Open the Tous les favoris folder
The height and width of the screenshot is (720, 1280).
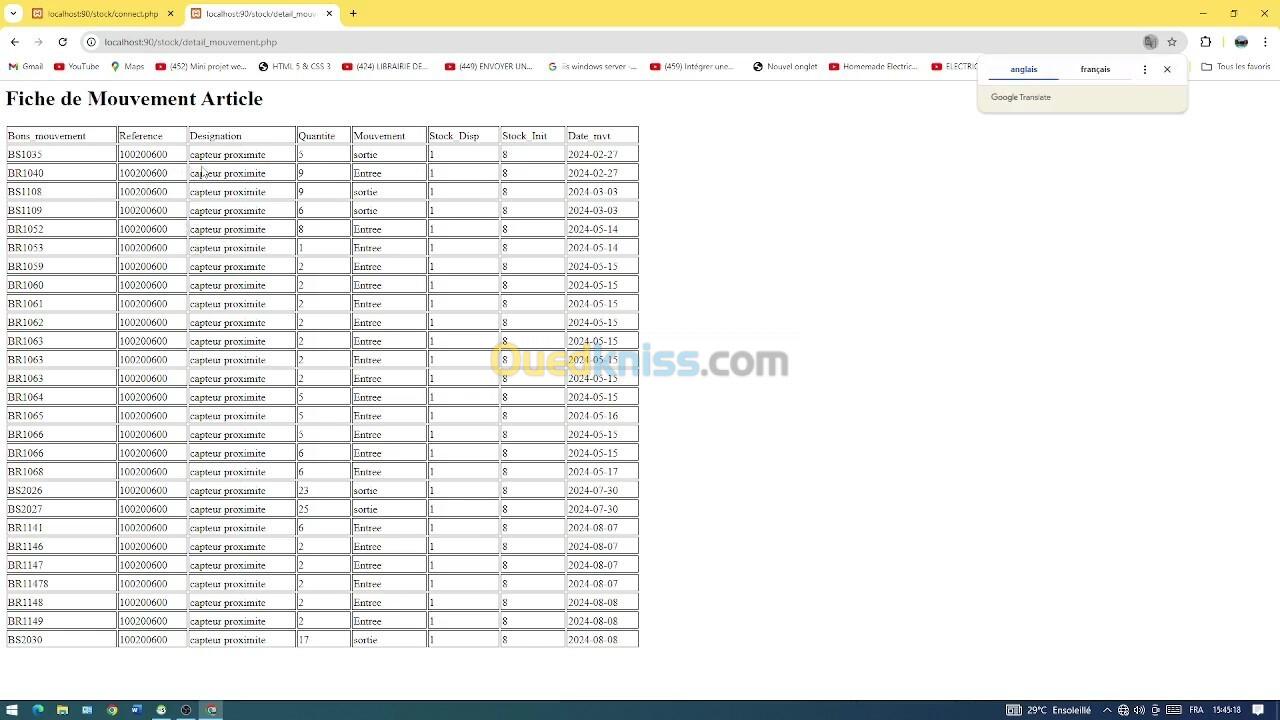click(x=1236, y=67)
